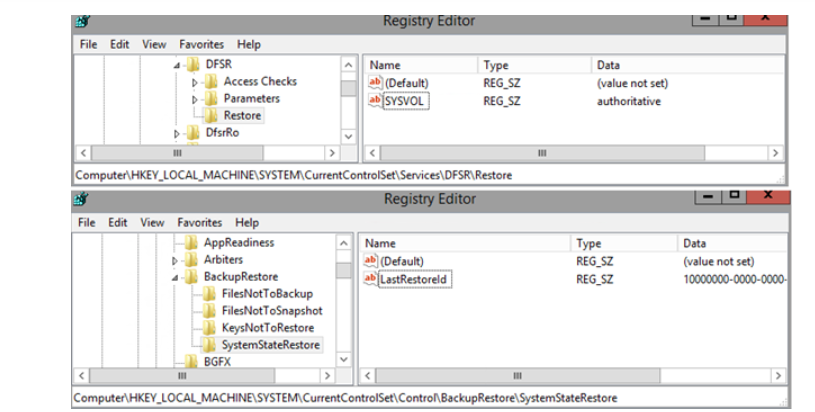
Task: Click the Access Checks folder icon
Action: tap(211, 82)
